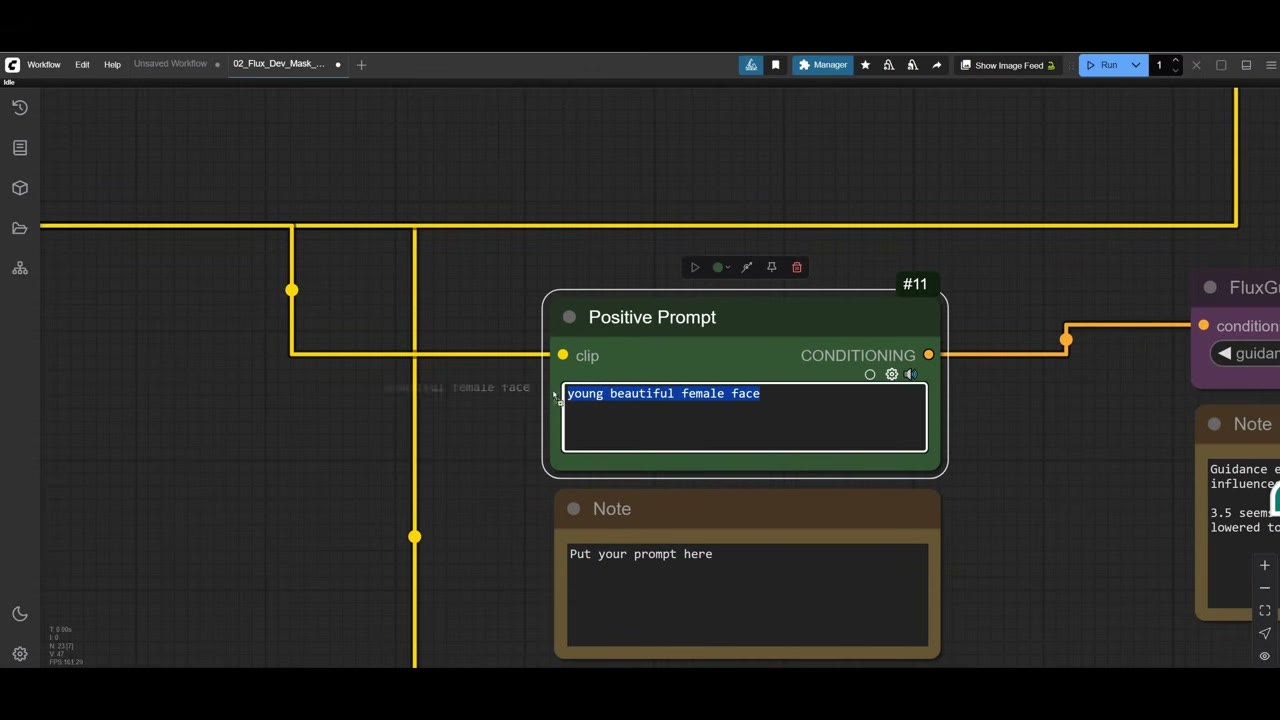Open the node library sidebar icon
Screen dimensions: 1280x720
point(20,148)
